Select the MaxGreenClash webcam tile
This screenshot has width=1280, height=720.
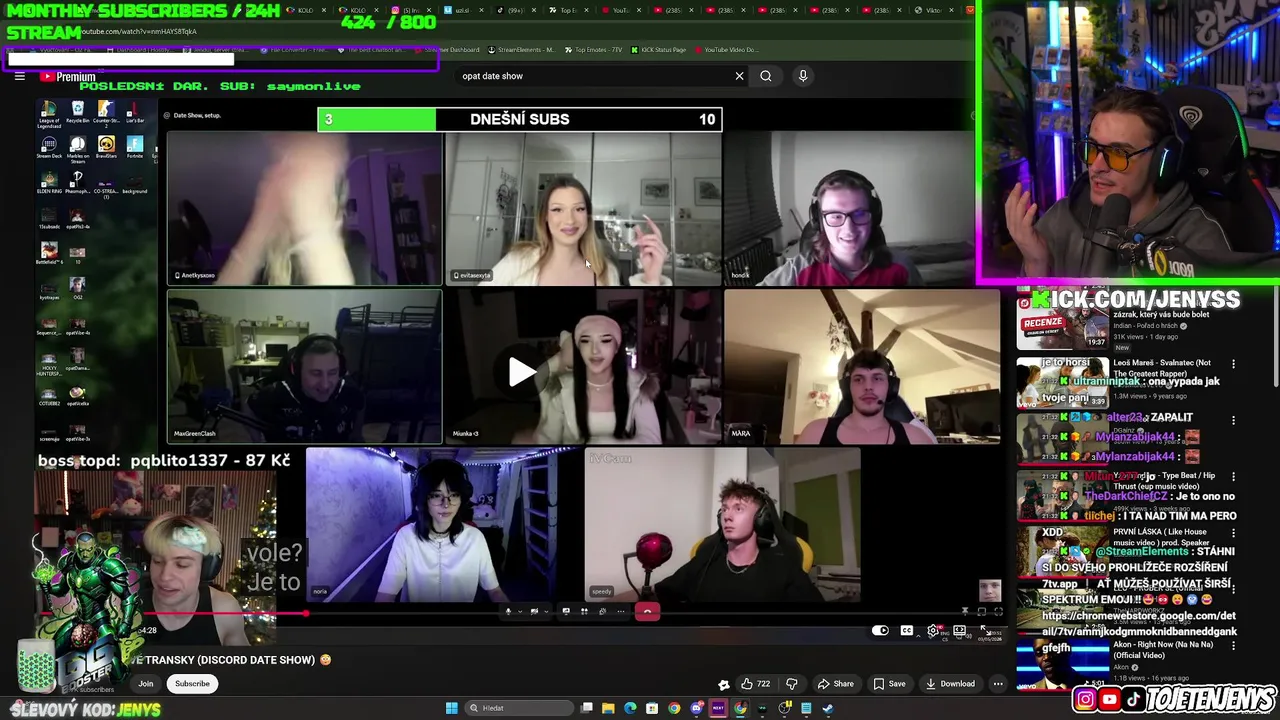click(304, 366)
